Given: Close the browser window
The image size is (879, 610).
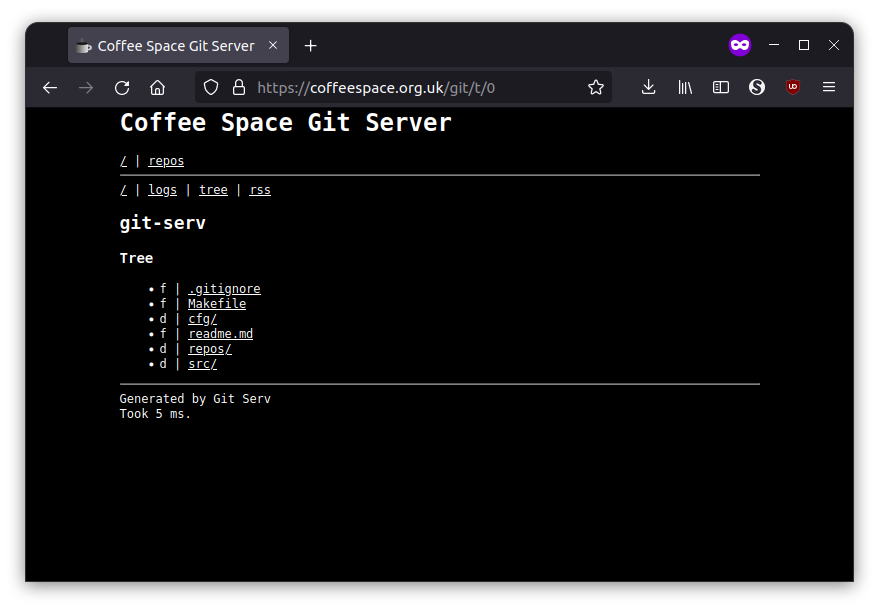Looking at the screenshot, I should (x=834, y=45).
